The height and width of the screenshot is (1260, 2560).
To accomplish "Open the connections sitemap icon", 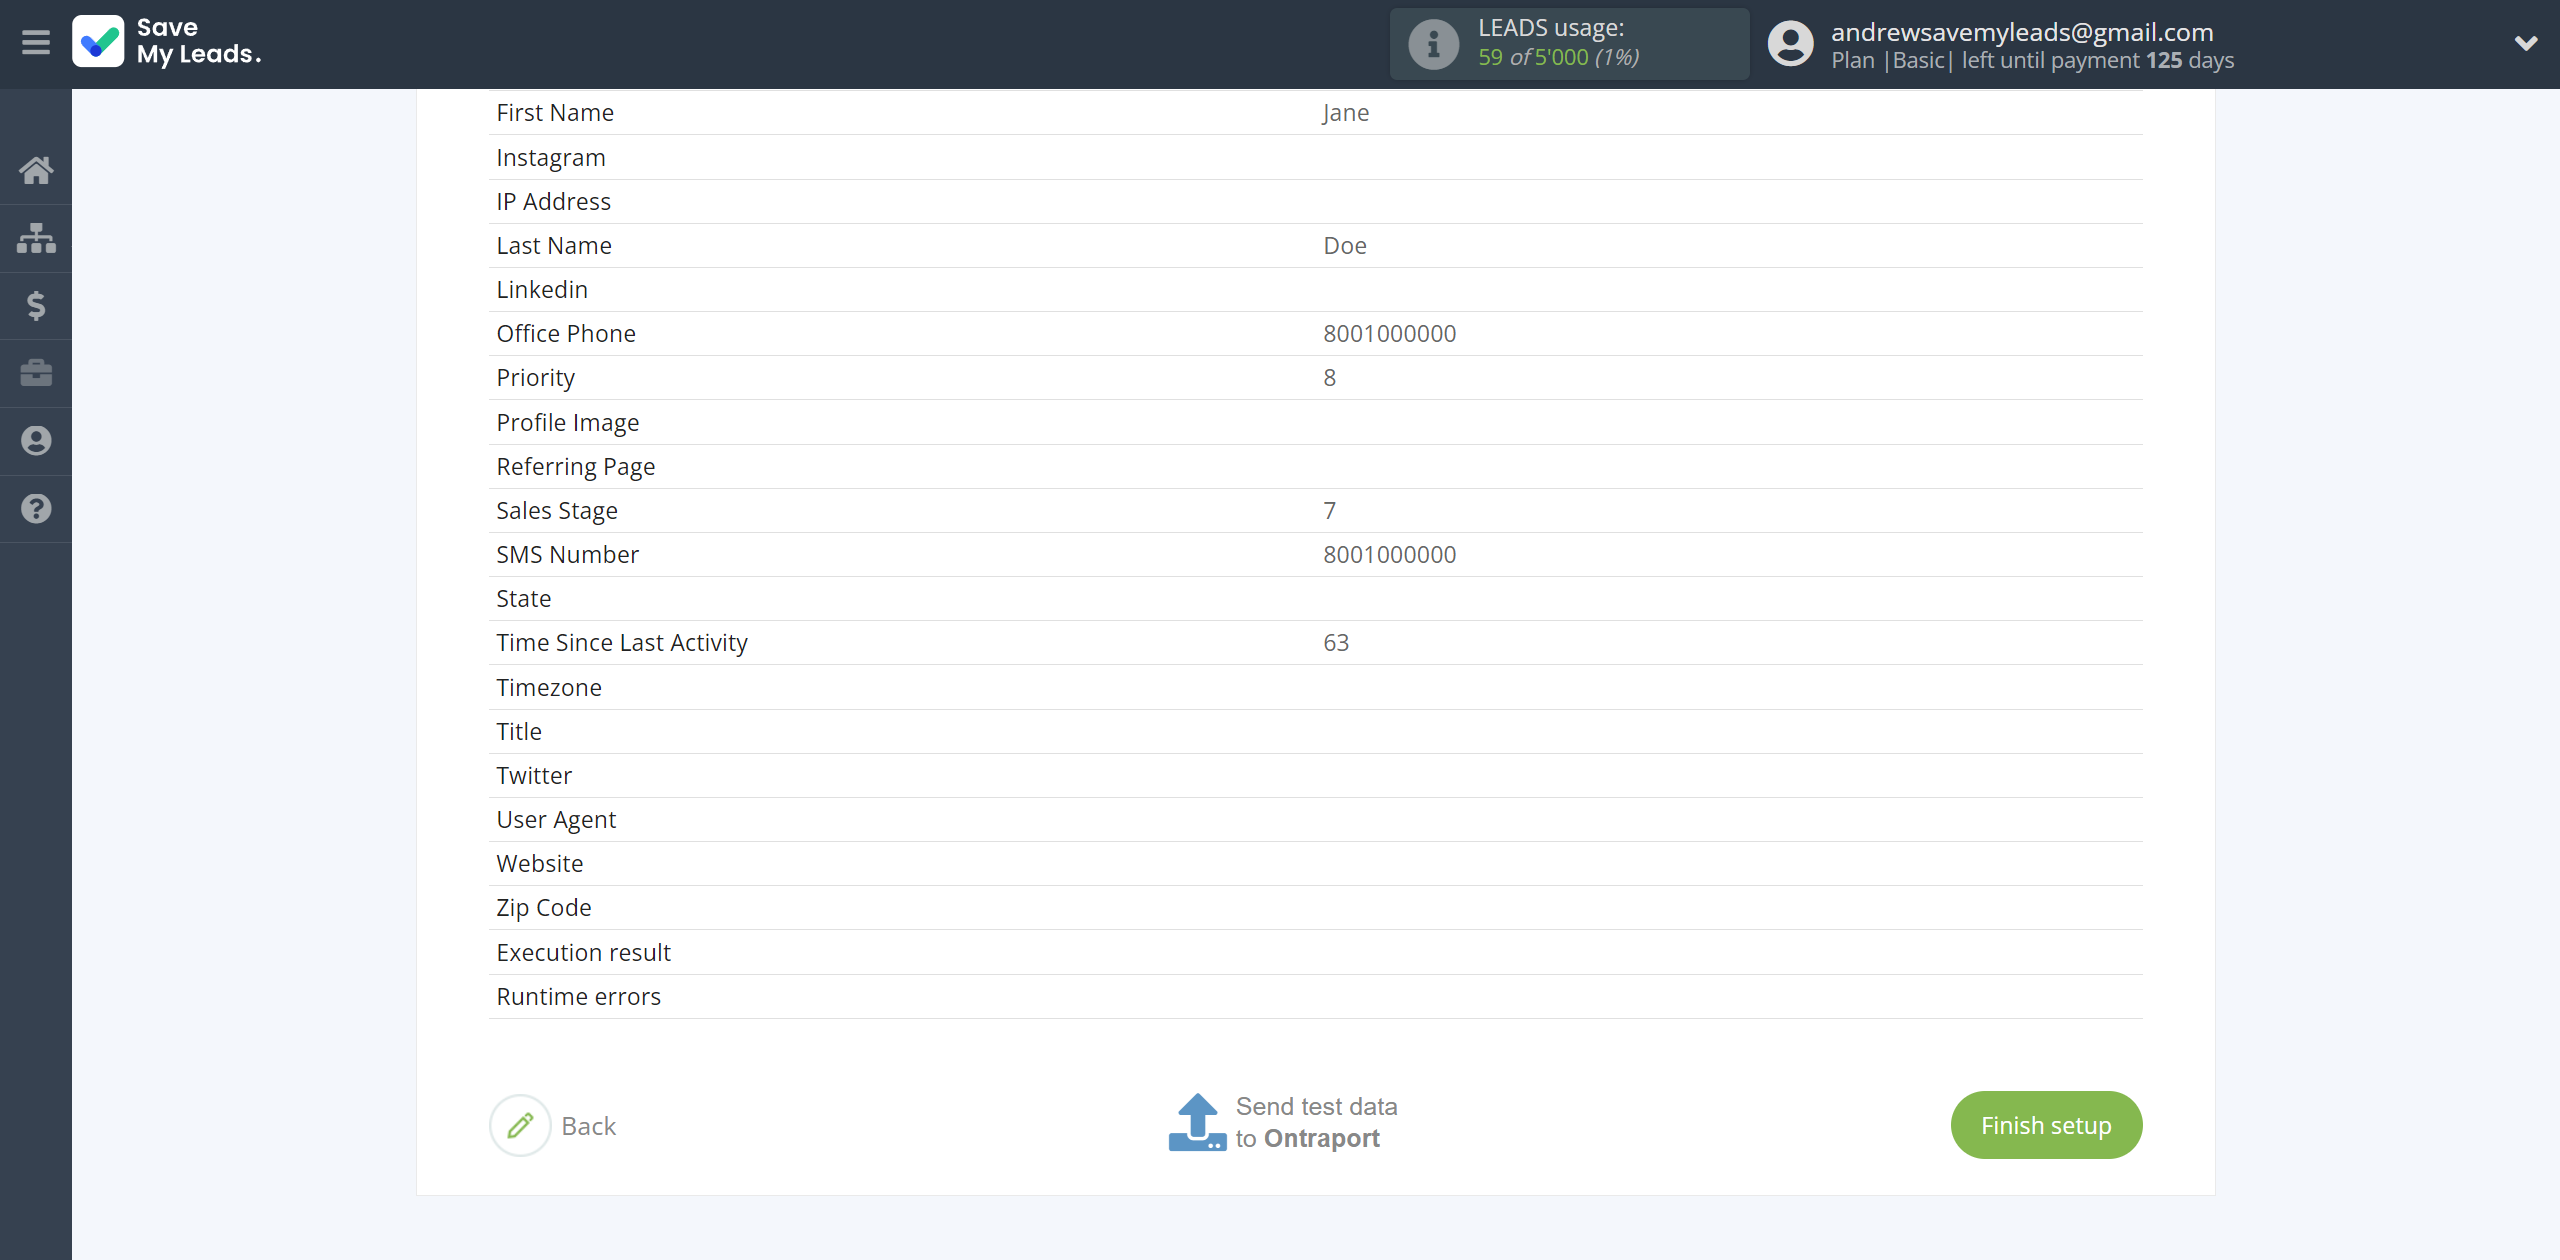I will [36, 238].
